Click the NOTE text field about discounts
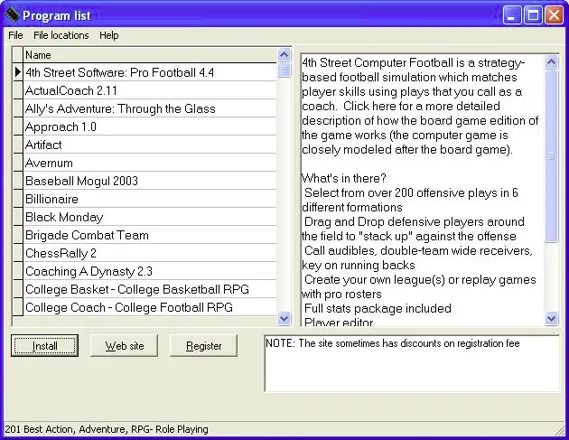Image resolution: width=569 pixels, height=440 pixels. (x=412, y=363)
